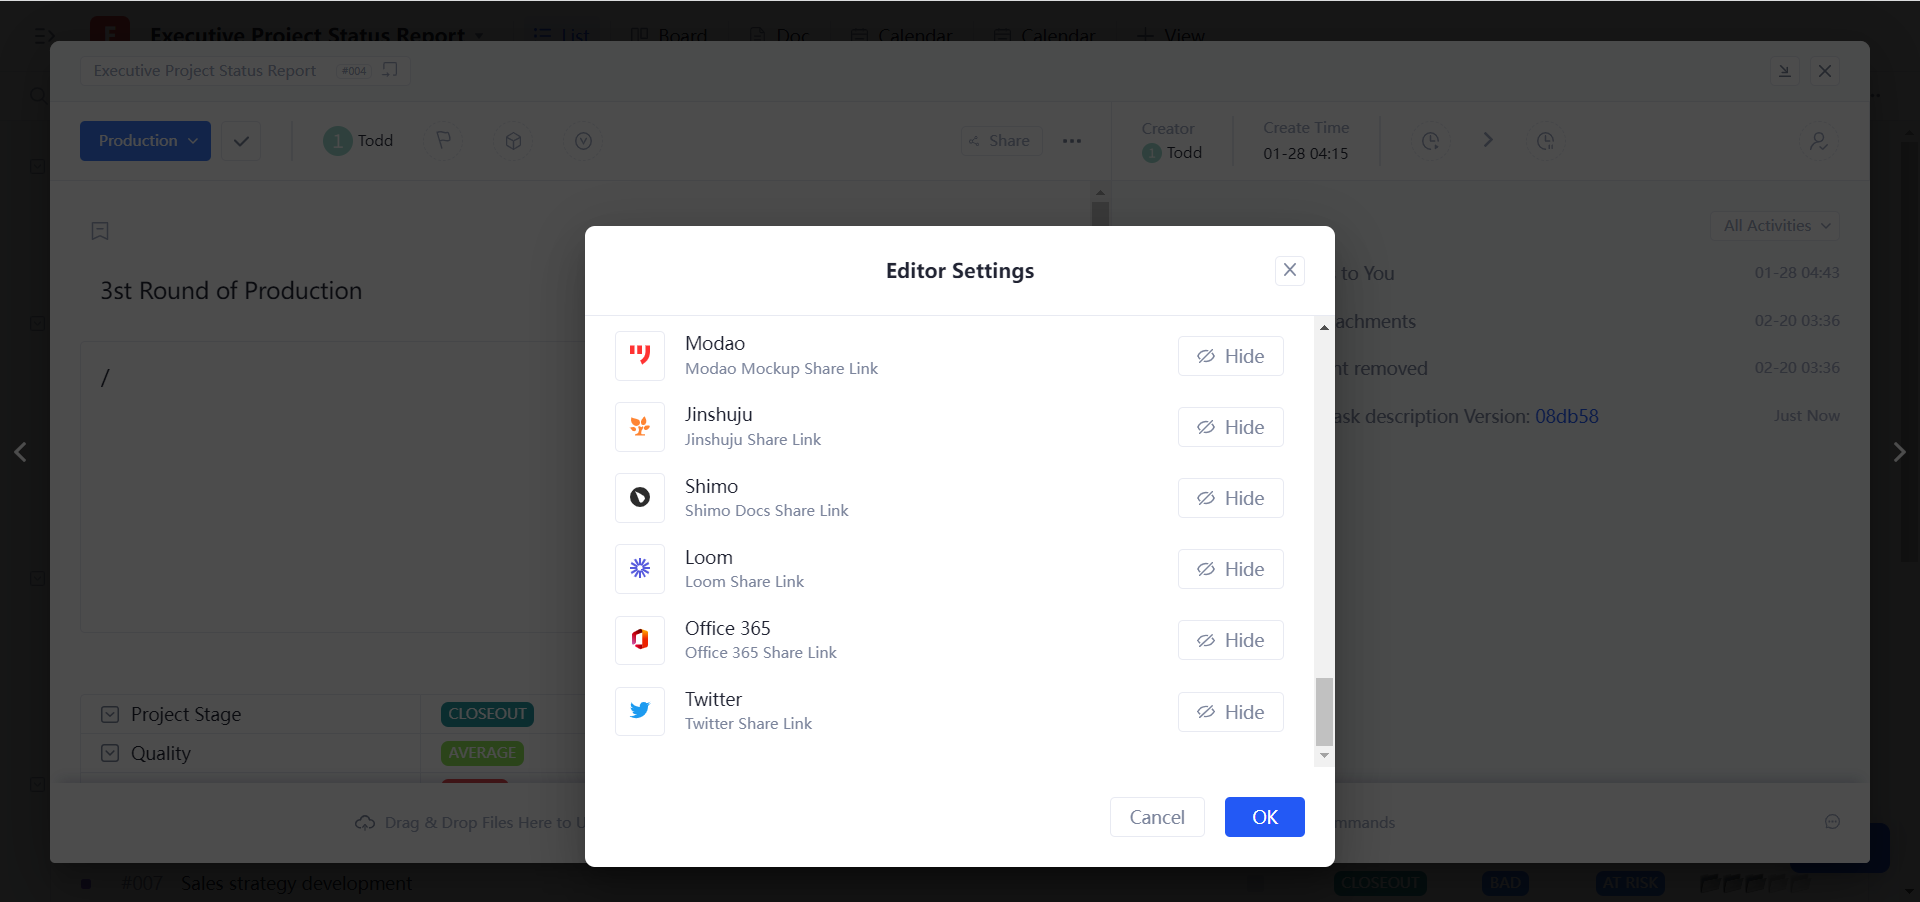Click the Modao app icon
Viewport: 1920px width, 902px height.
click(640, 356)
